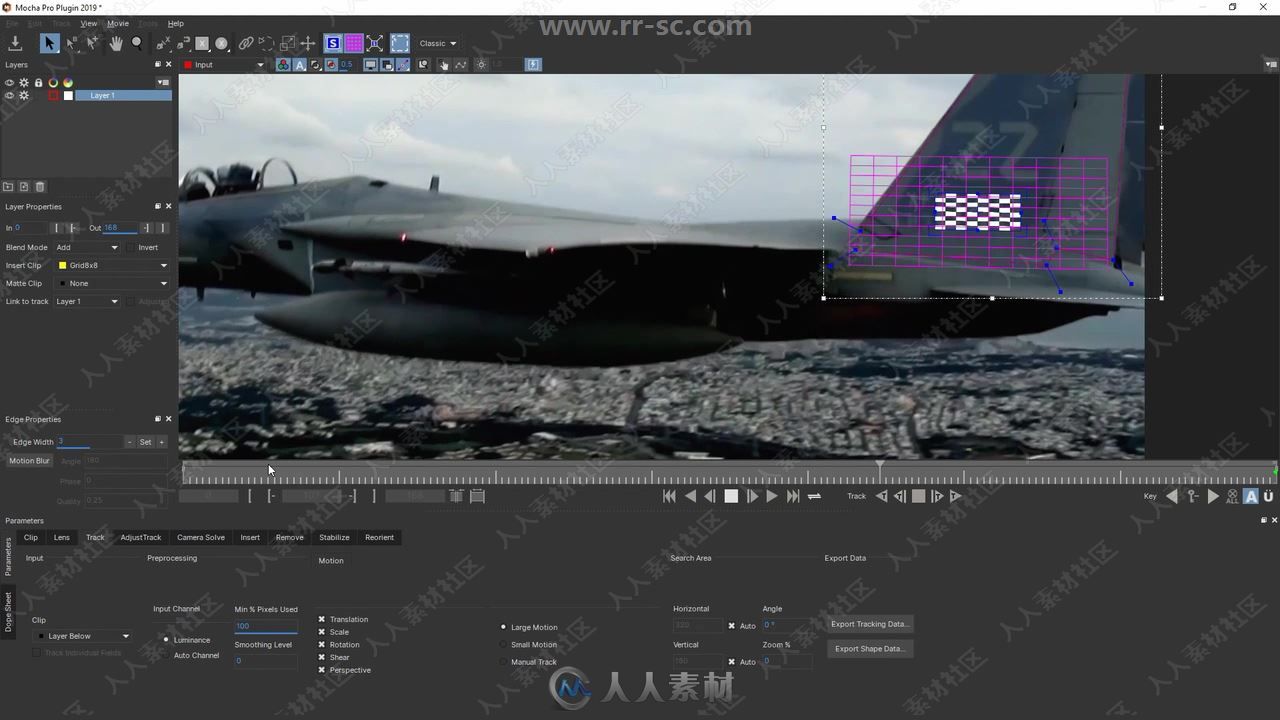Click the Add keyframe key icon

[x=1192, y=496]
